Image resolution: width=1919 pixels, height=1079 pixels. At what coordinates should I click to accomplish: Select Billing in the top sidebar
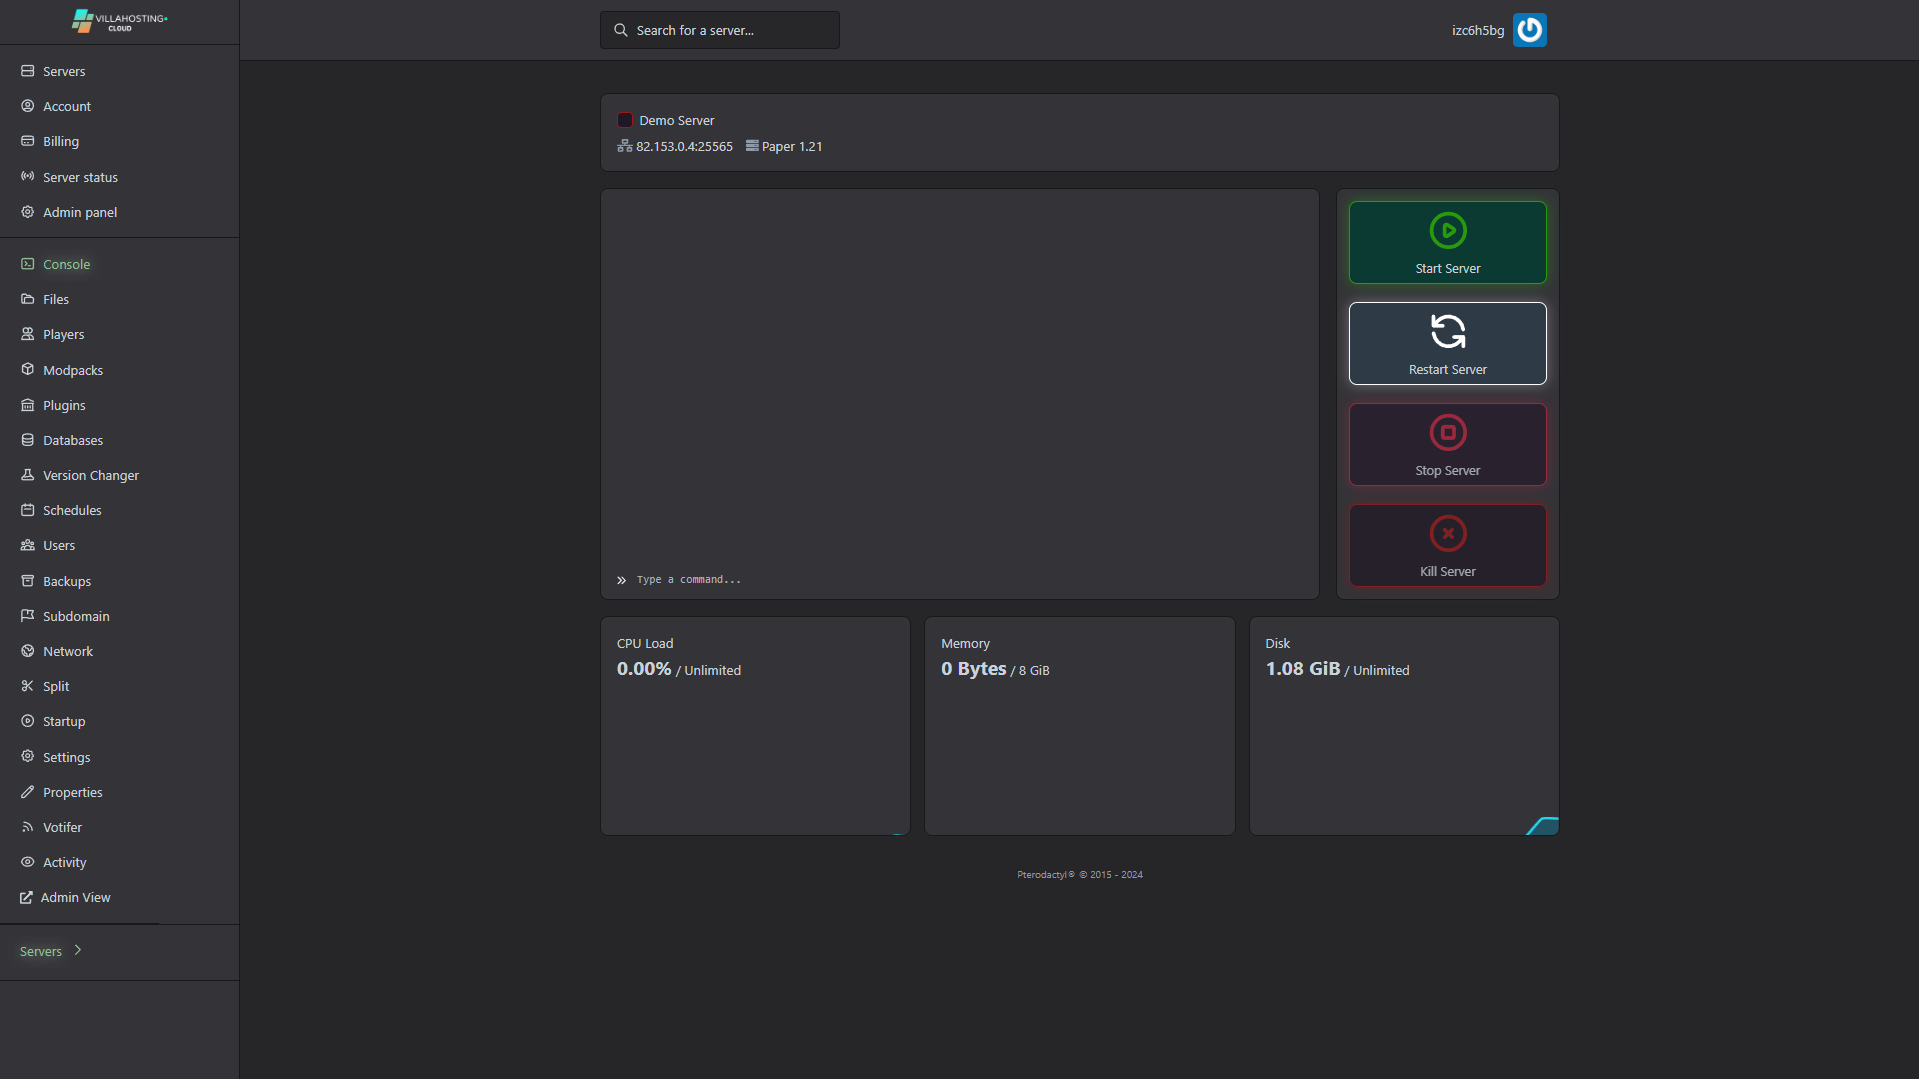60,141
